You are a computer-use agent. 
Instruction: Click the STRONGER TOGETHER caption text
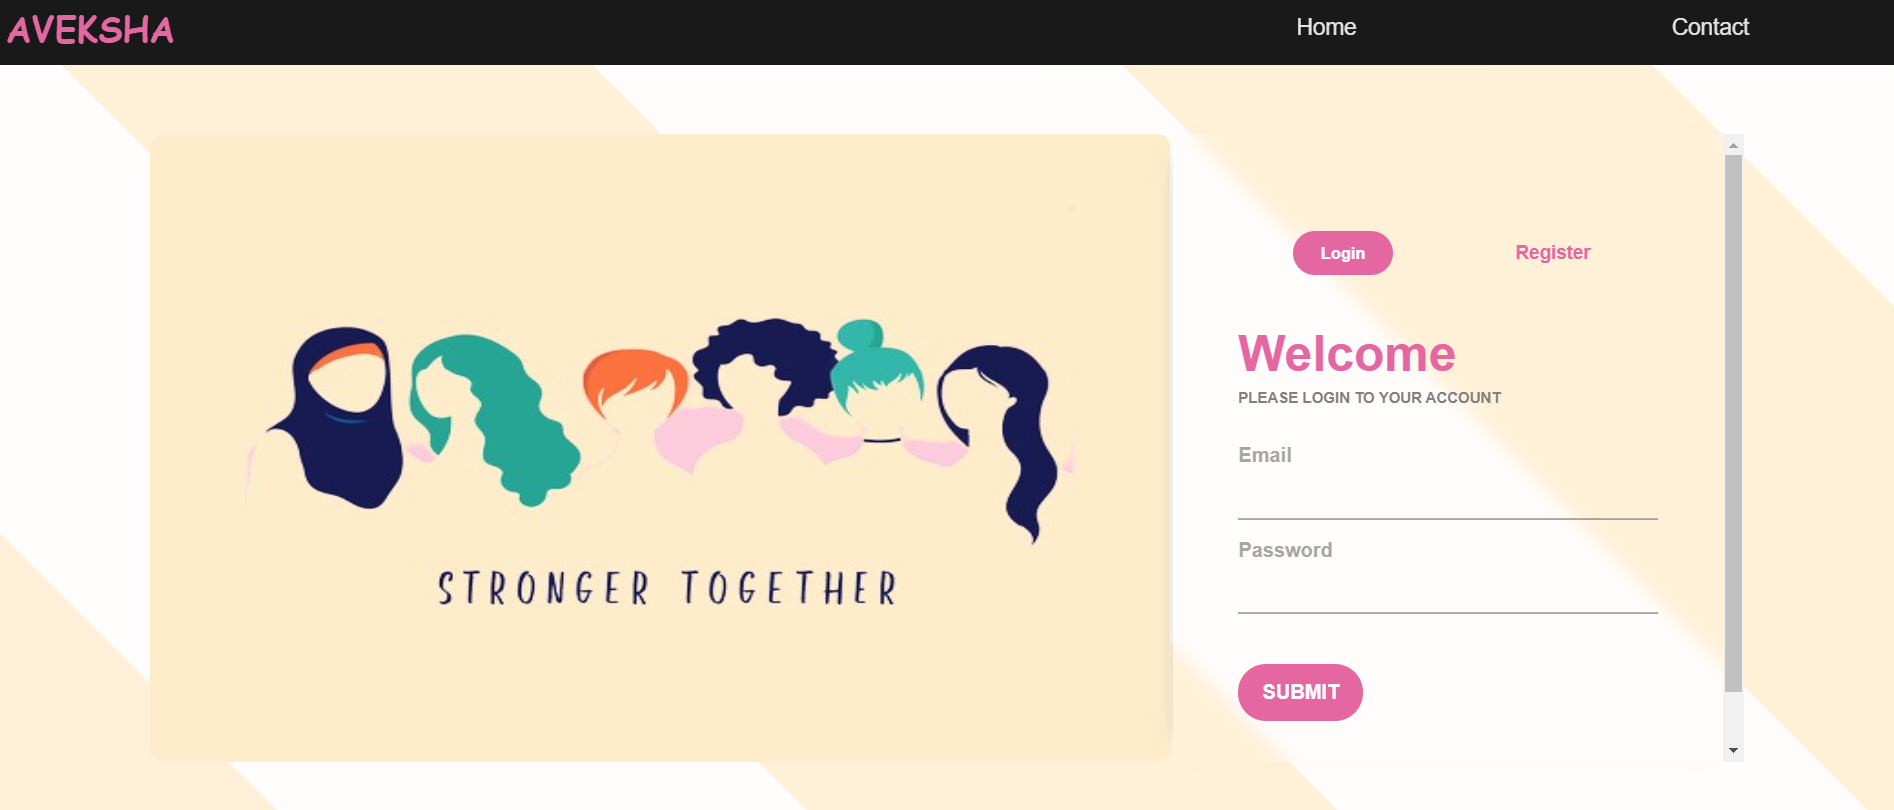tap(667, 588)
